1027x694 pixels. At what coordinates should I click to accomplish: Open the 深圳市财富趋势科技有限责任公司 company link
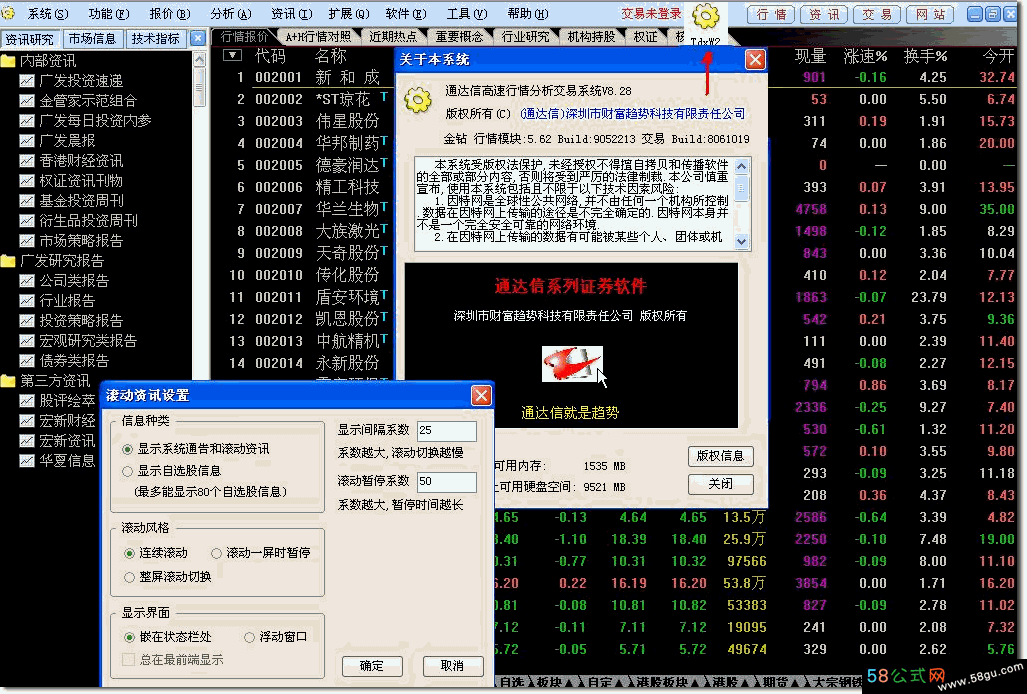click(x=633, y=113)
